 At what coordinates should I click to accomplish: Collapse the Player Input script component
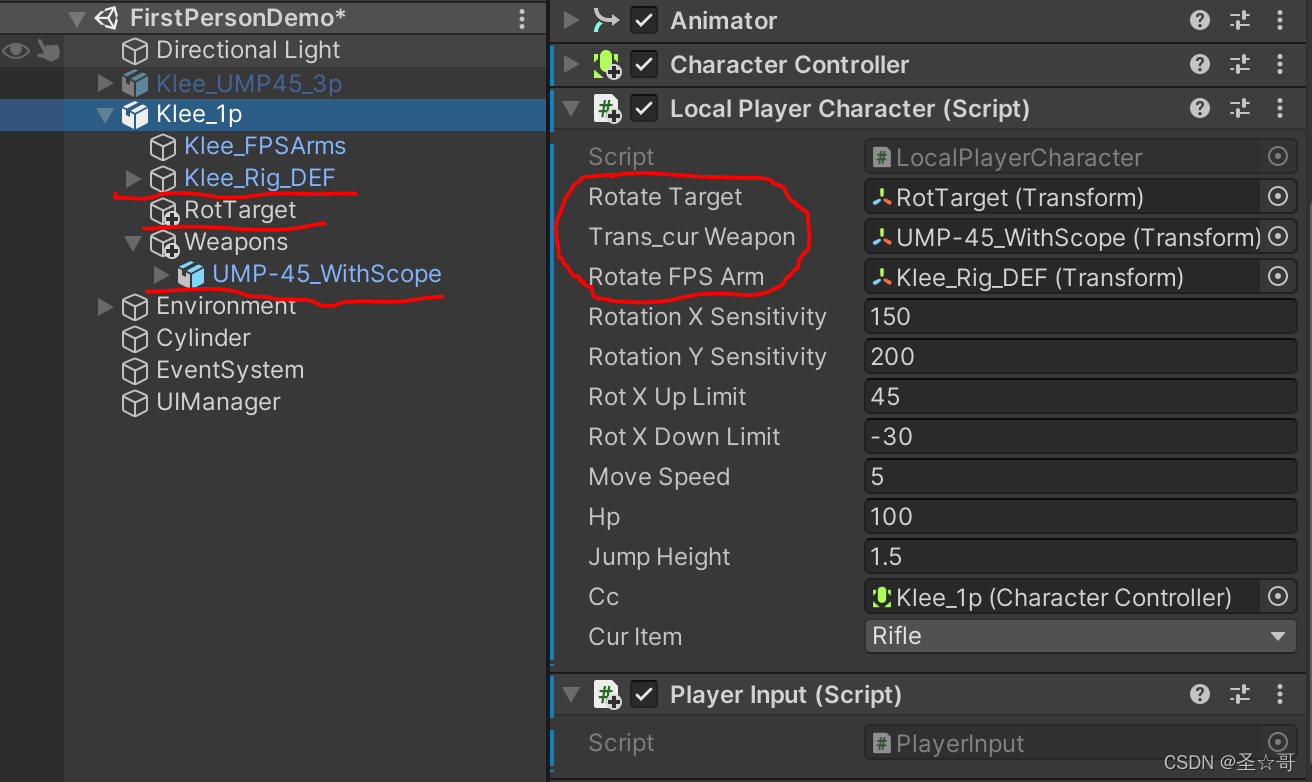[x=571, y=694]
